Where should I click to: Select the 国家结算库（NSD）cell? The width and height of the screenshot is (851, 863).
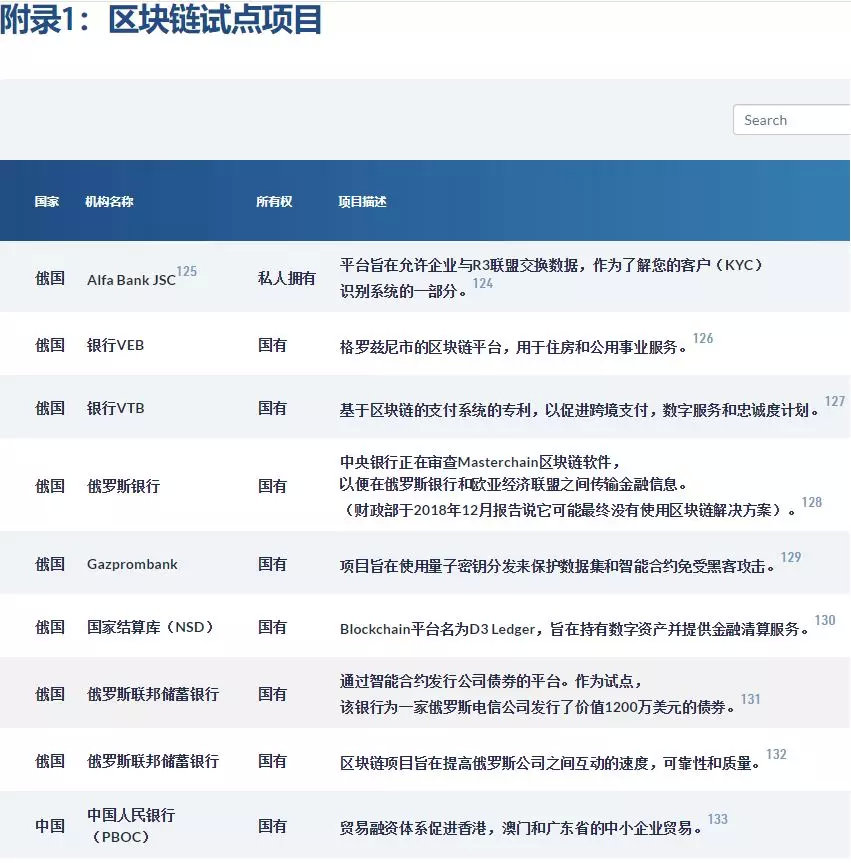(150, 627)
